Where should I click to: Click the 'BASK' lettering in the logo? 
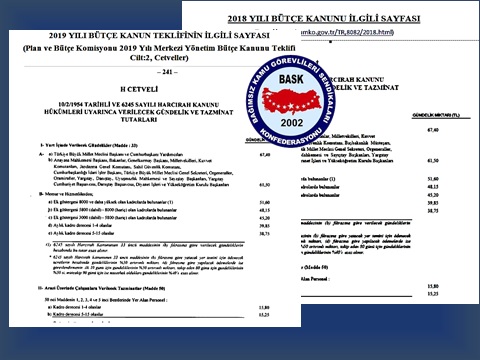point(291,79)
